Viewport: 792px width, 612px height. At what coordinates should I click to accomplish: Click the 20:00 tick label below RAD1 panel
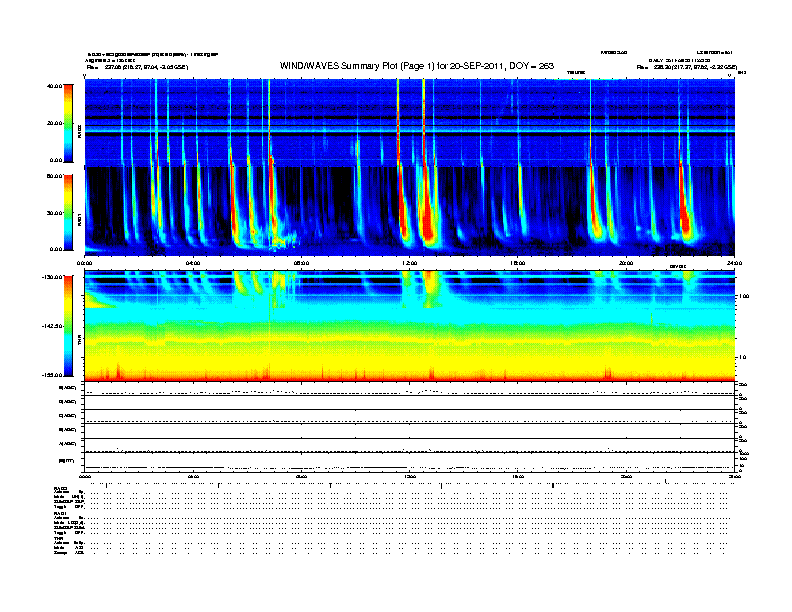(x=626, y=263)
